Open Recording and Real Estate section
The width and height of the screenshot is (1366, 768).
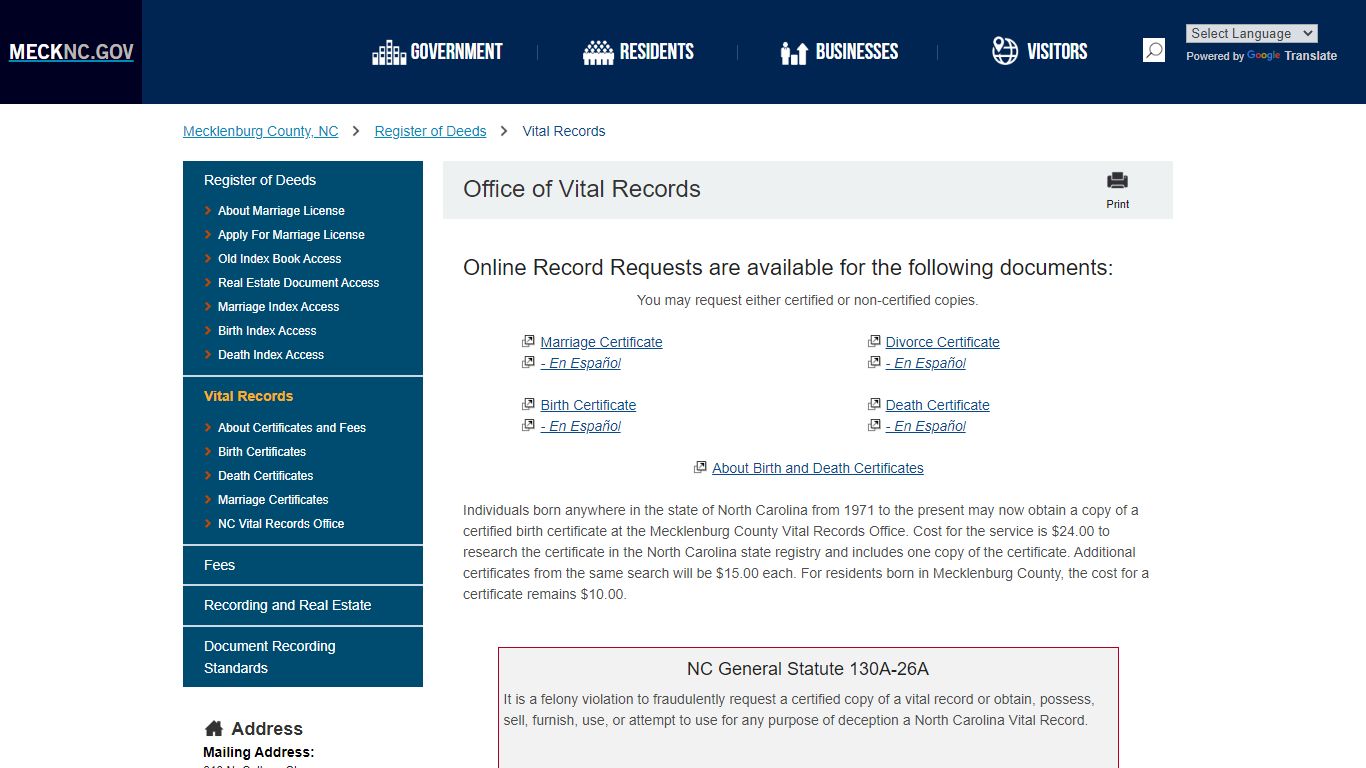coord(303,605)
